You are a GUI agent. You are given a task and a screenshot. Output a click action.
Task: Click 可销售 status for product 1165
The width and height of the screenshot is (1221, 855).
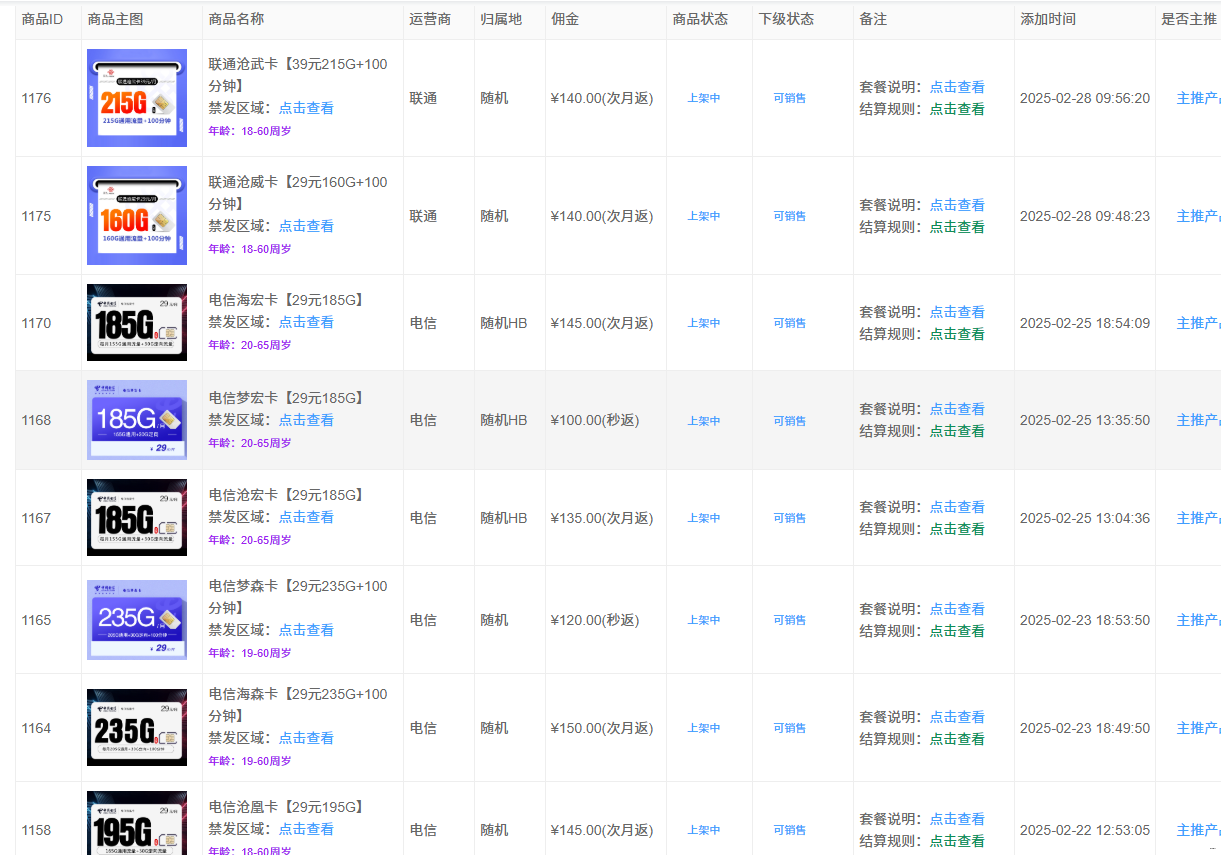tap(789, 620)
